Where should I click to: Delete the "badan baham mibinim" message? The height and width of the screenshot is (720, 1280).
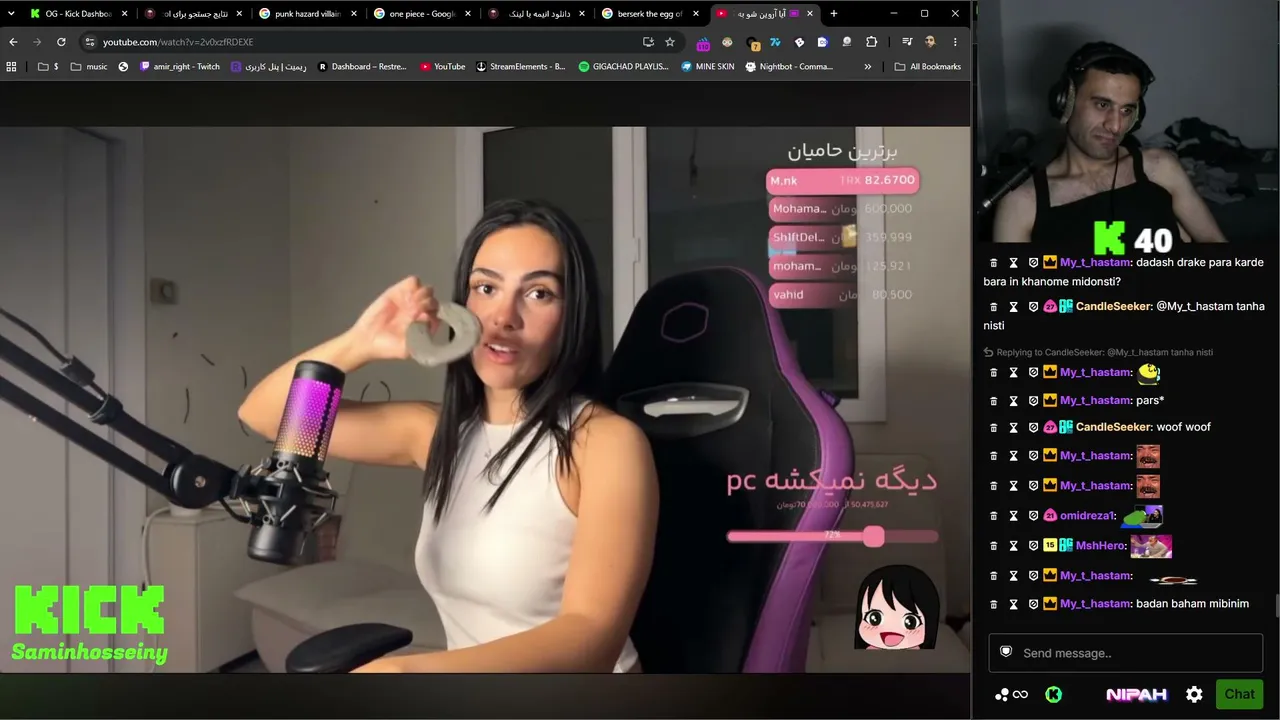(x=993, y=604)
